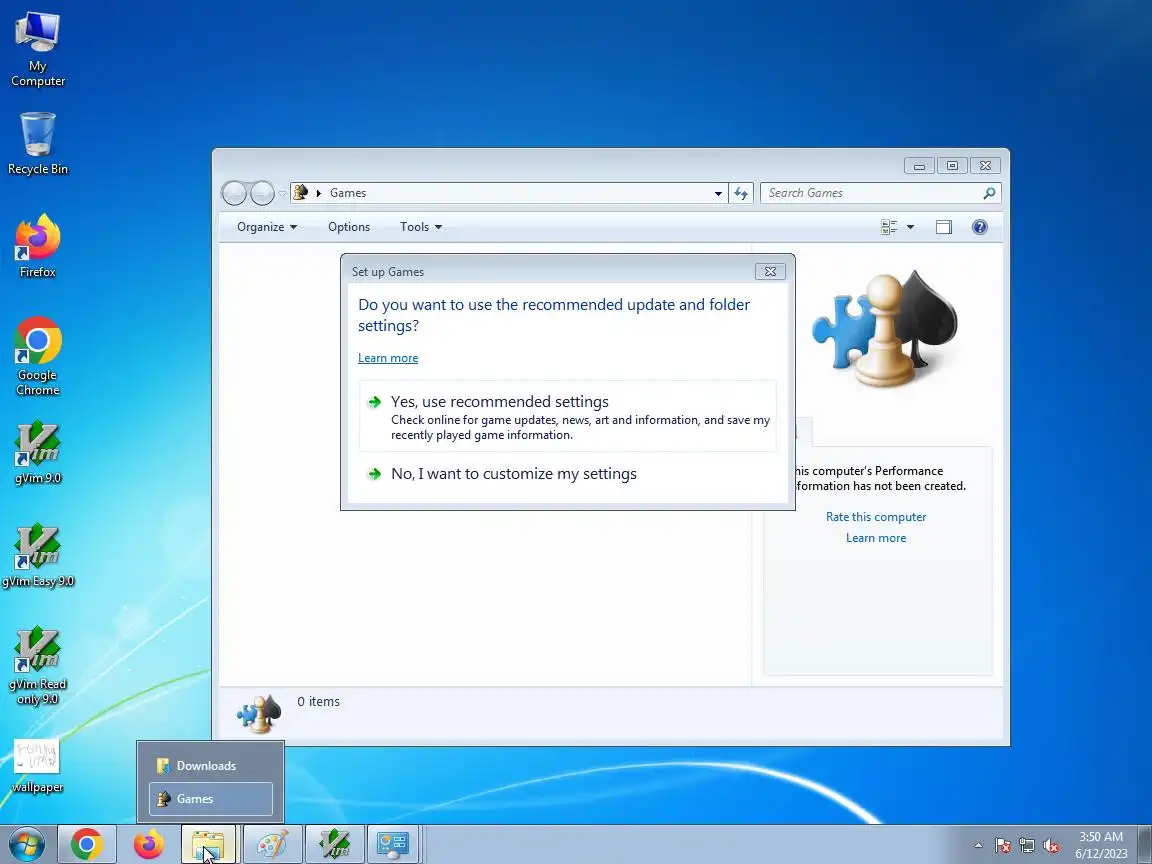Switch to Games window in taskbar preview
1152x864 pixels.
click(211, 799)
